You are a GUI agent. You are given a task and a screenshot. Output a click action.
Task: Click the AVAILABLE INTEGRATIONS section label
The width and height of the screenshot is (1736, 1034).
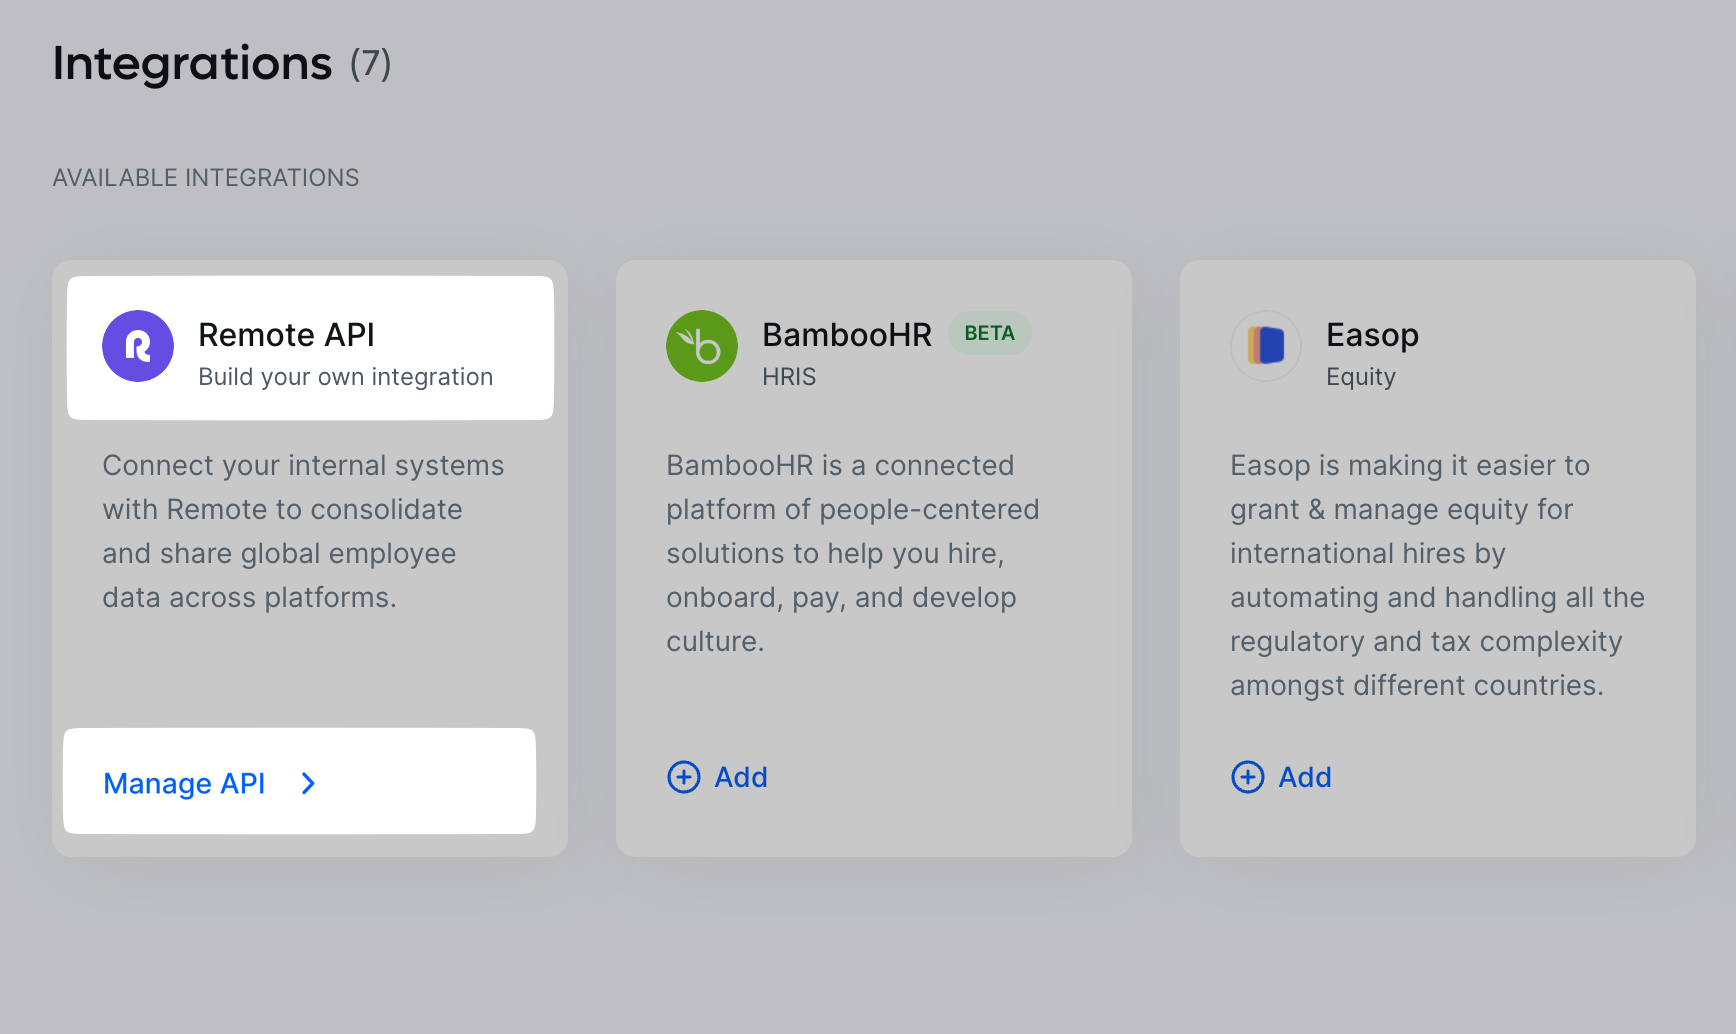(206, 178)
